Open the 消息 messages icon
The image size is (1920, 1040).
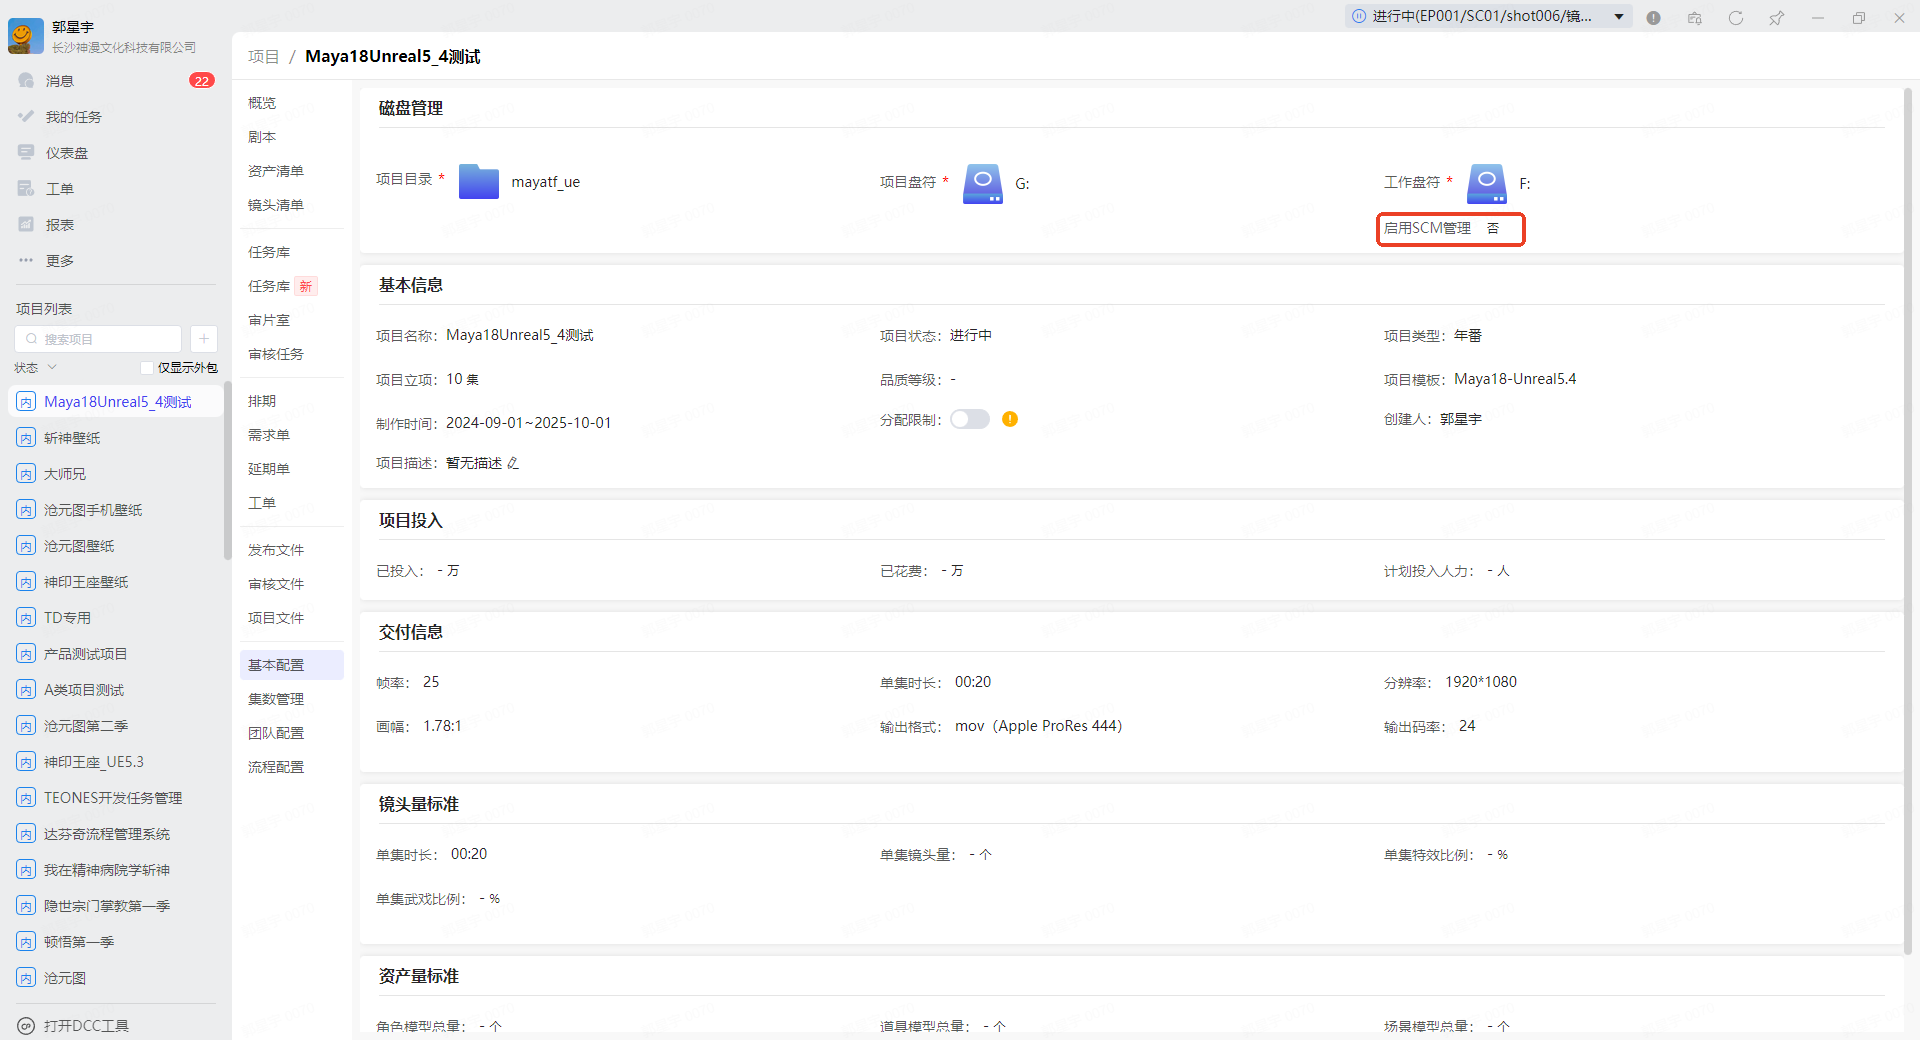tap(26, 81)
